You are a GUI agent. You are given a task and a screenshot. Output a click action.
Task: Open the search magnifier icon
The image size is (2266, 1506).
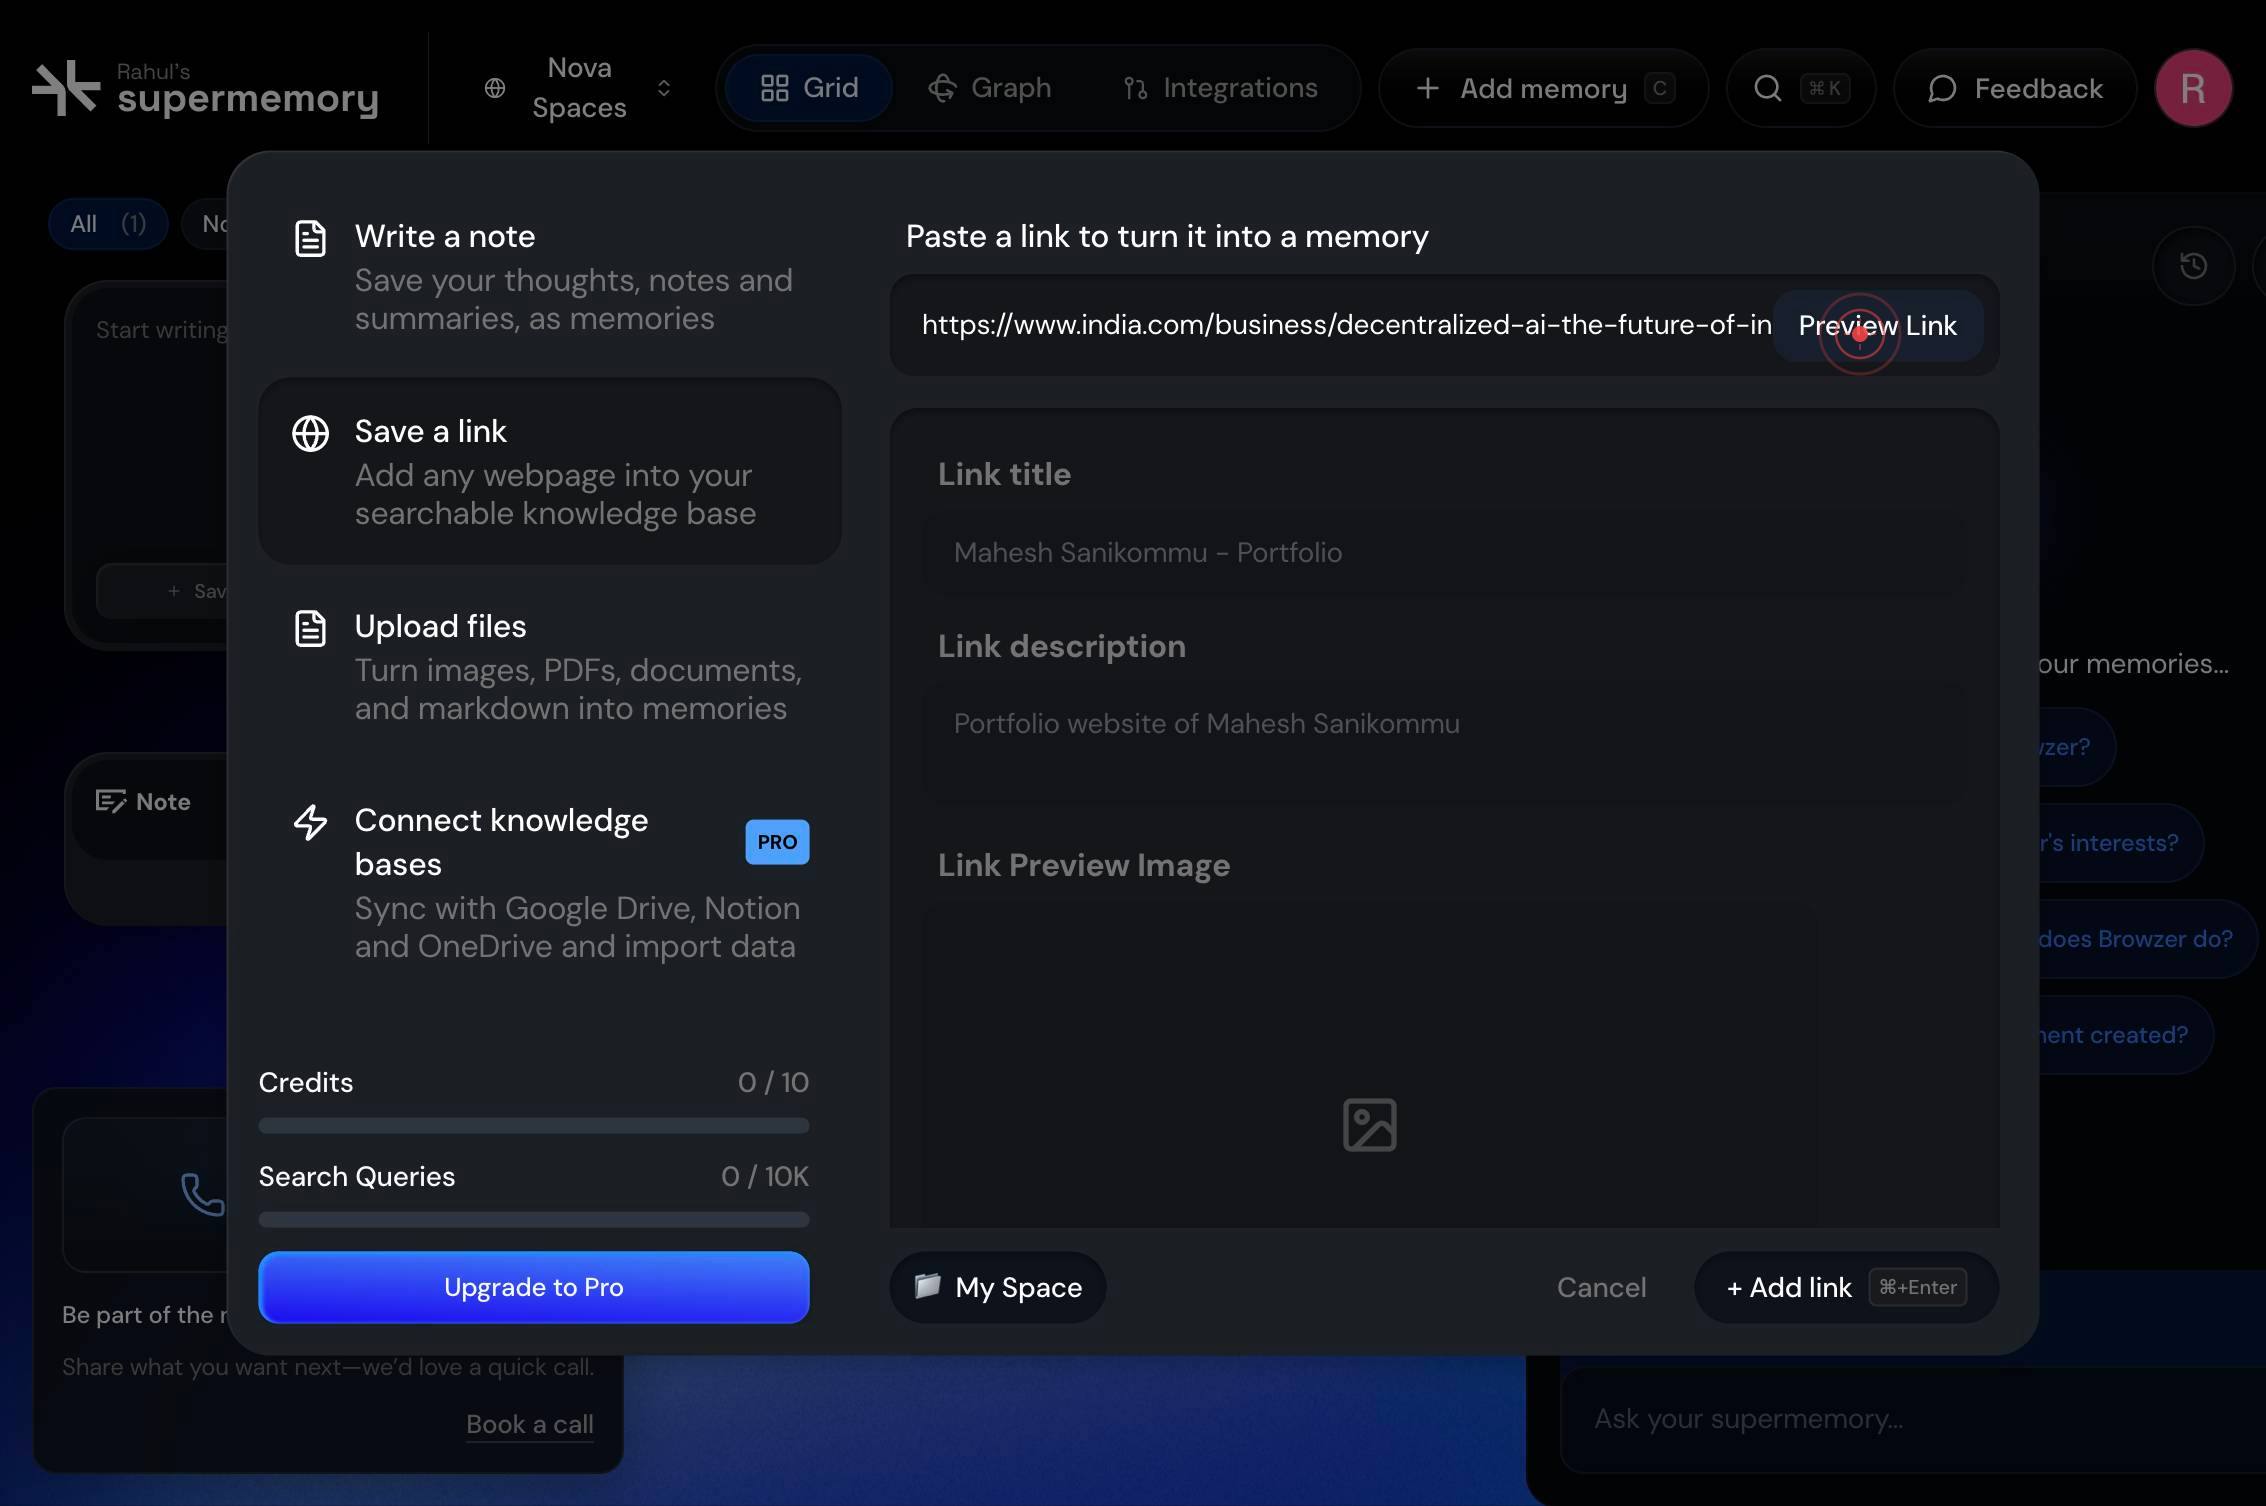click(x=1767, y=88)
